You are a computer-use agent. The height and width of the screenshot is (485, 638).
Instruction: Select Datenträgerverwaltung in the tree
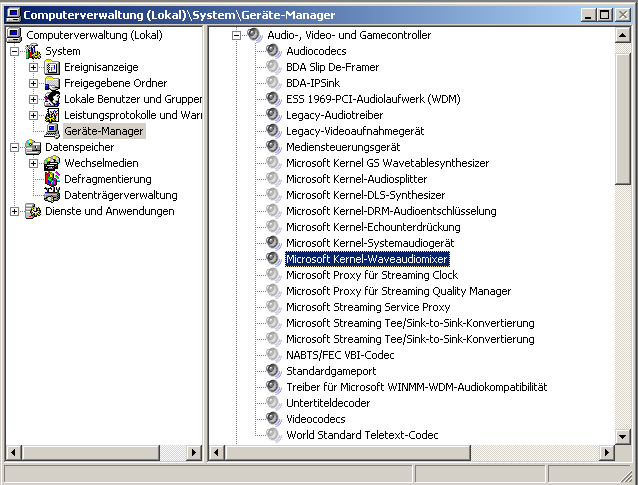pyautogui.click(x=121, y=195)
